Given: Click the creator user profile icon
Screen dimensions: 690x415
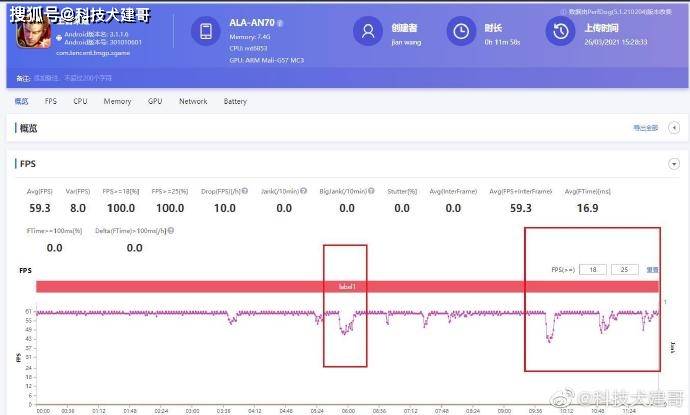Looking at the screenshot, I should point(368,31).
